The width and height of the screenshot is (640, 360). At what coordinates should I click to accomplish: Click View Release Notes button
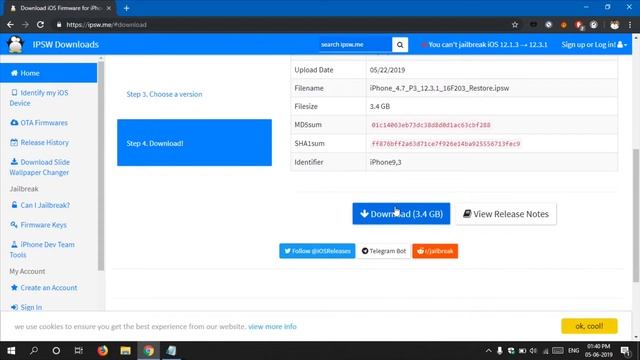[x=506, y=213]
